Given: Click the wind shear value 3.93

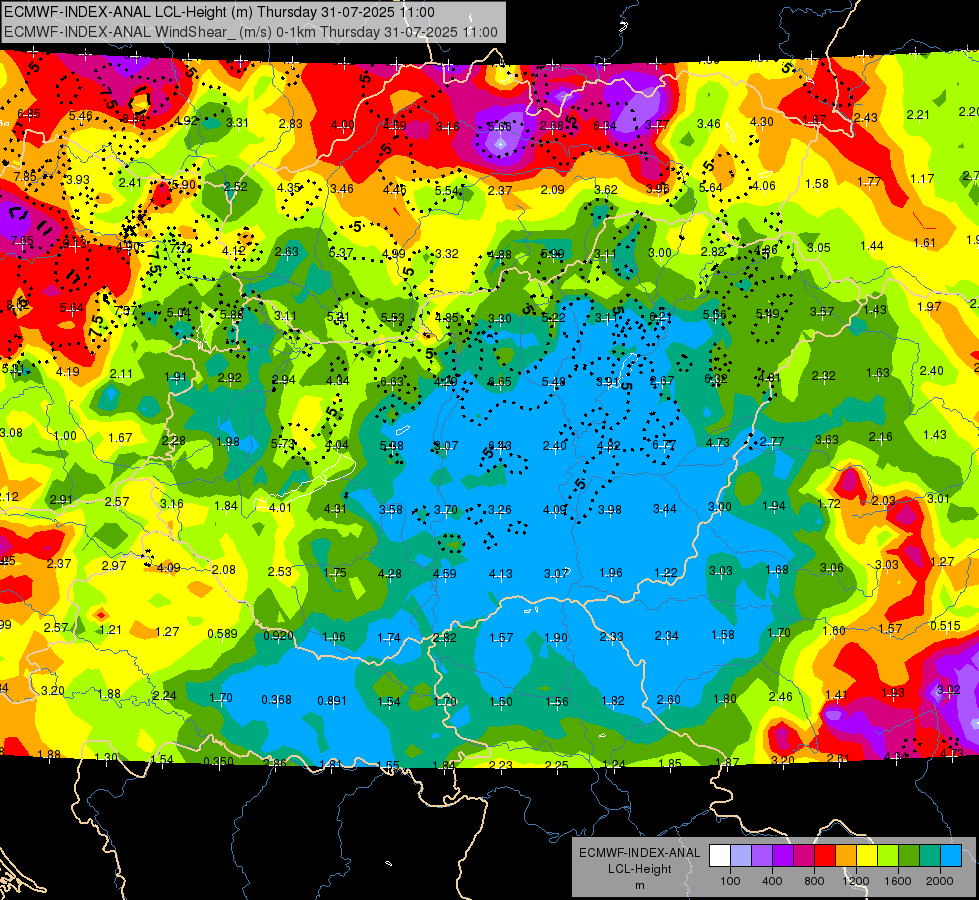Looking at the screenshot, I should coord(78,180).
